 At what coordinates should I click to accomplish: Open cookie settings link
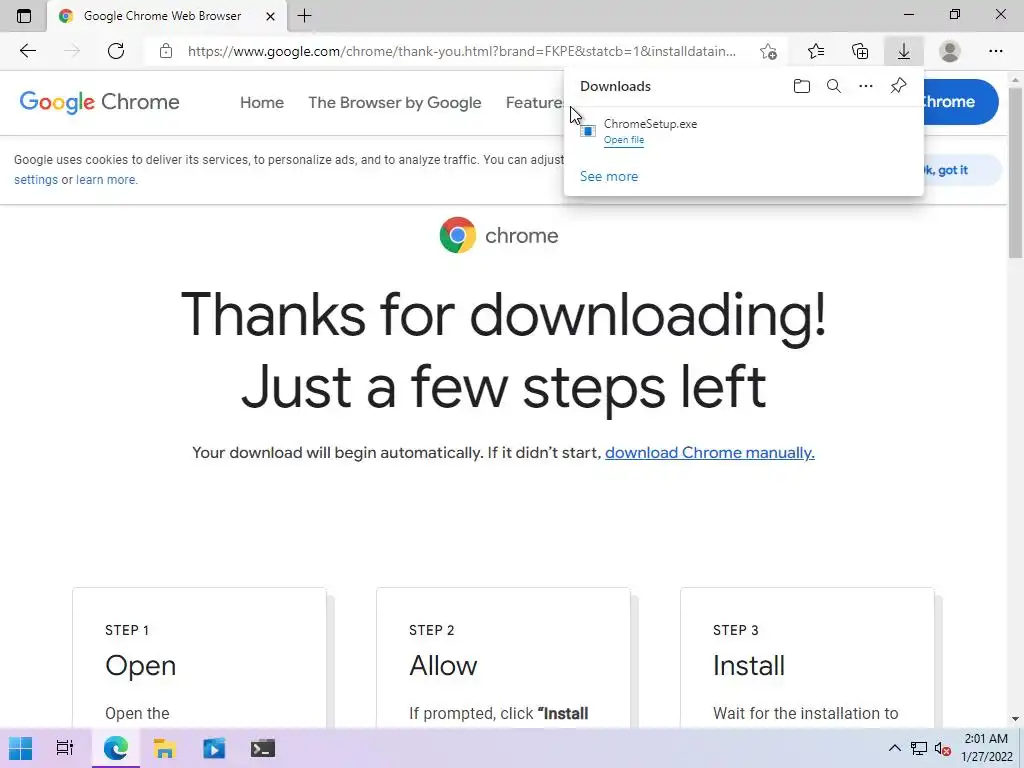point(36,180)
